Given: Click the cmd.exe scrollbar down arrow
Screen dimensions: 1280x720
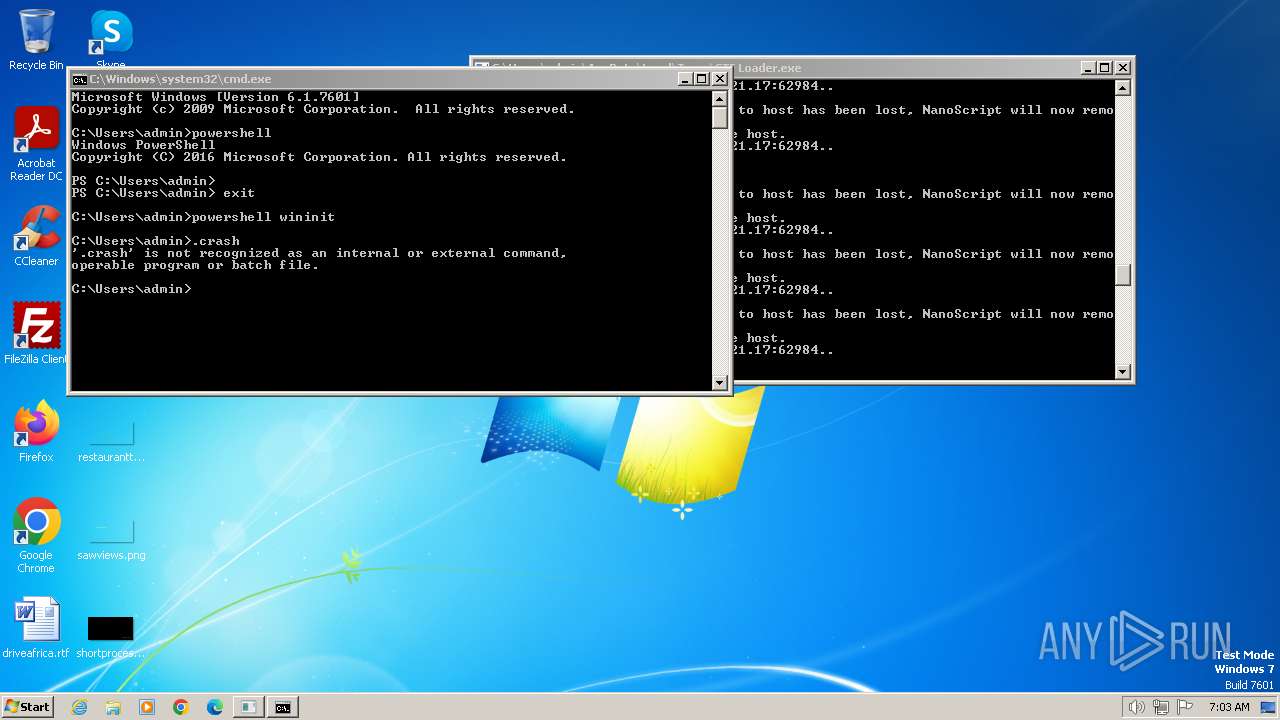Looking at the screenshot, I should coord(719,382).
